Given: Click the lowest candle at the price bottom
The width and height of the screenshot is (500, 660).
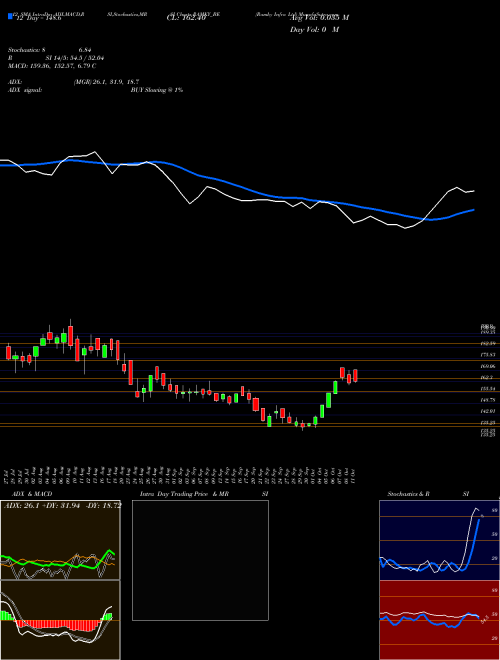Looking at the screenshot, I should [x=302, y=426].
